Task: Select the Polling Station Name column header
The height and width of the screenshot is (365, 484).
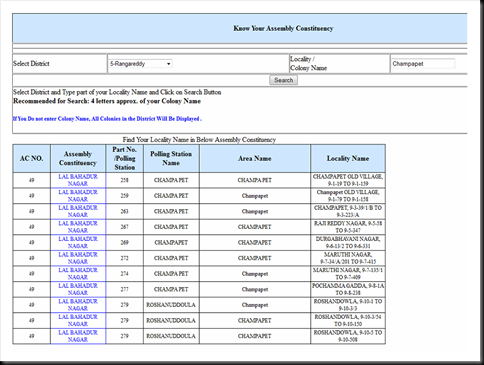Action: tap(171, 158)
